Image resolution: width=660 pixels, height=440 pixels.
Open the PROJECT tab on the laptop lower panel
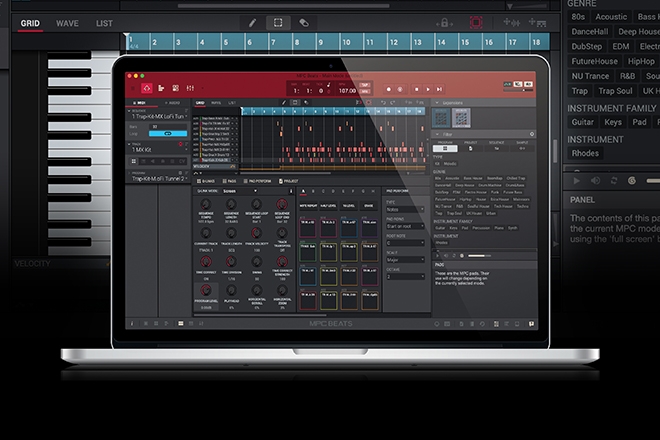(288, 181)
